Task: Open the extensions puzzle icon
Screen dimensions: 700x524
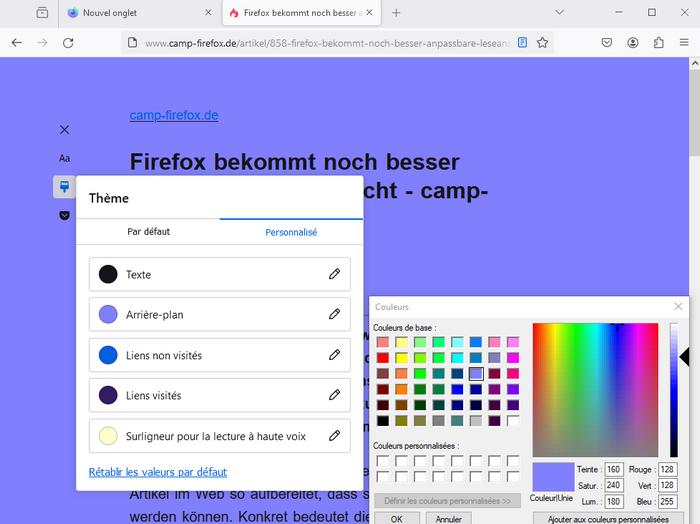Action: click(658, 43)
